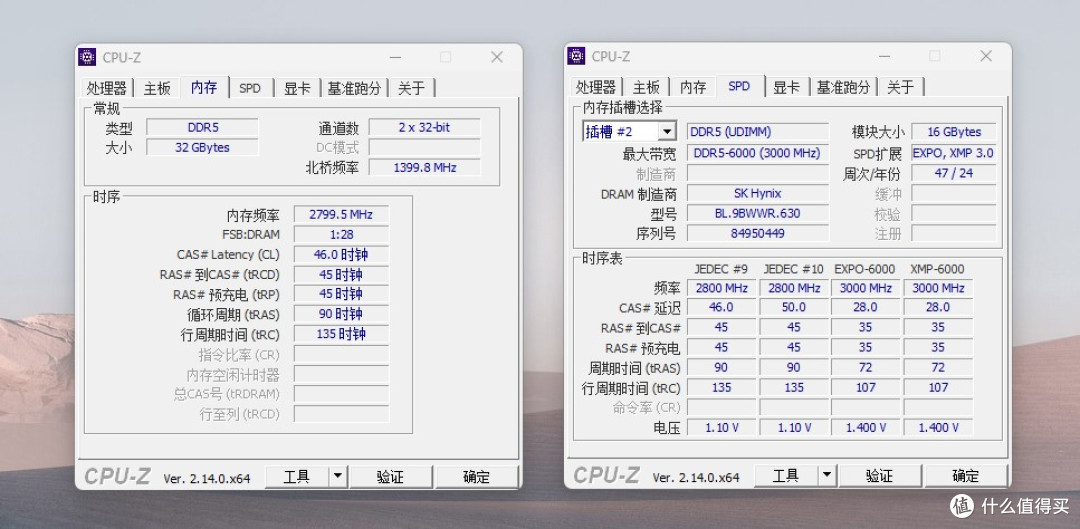This screenshot has height=529, width=1080.
Task: Click the 45 时钟 tRP value
Action: pos(341,294)
